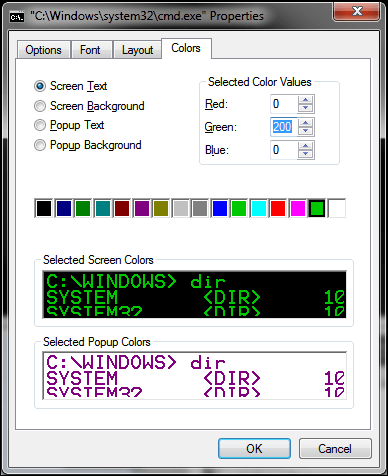Click the Green value field showing 200
The height and width of the screenshot is (476, 388).
click(x=283, y=127)
